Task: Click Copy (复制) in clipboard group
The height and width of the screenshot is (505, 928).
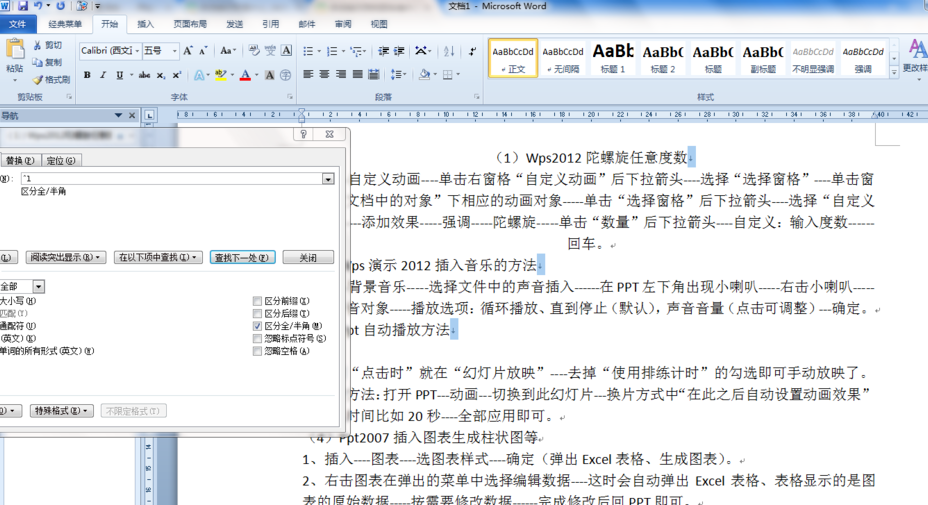Action: 47,62
